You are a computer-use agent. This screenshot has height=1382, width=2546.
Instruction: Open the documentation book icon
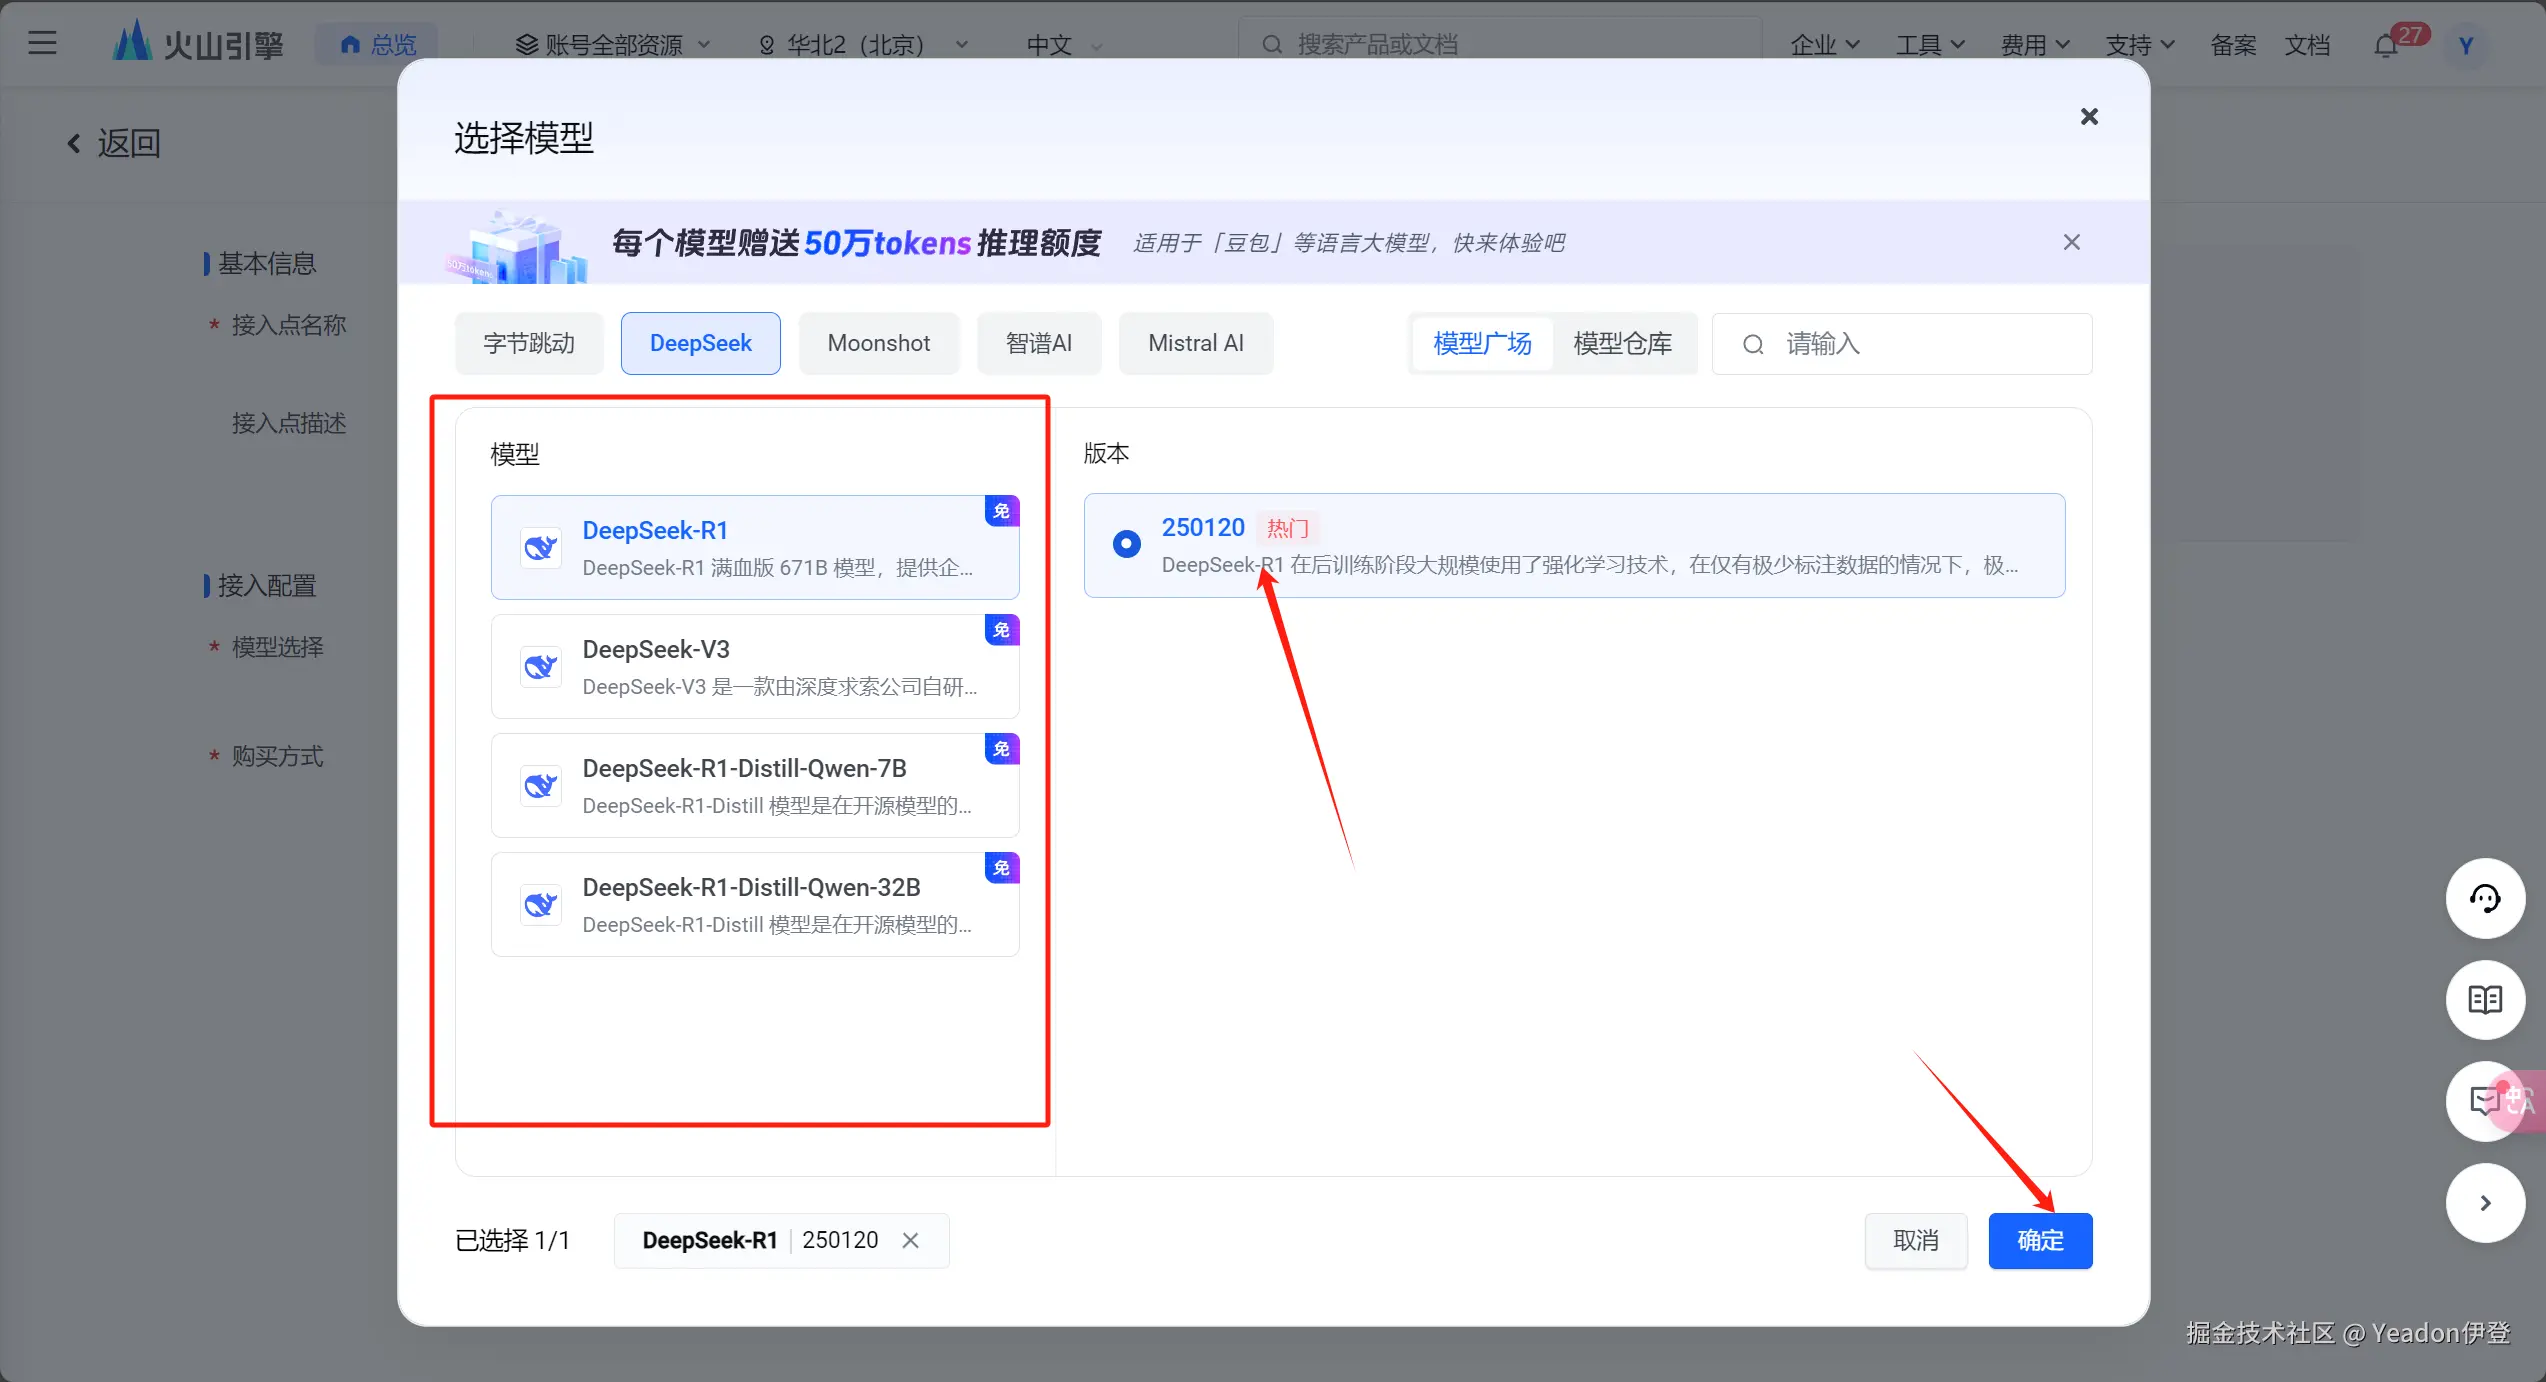click(2485, 999)
